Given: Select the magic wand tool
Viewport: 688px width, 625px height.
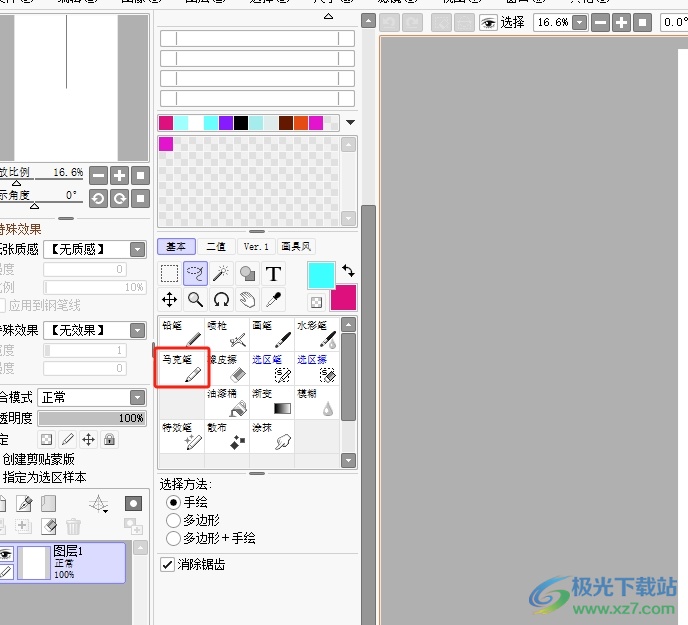Looking at the screenshot, I should pos(221,274).
